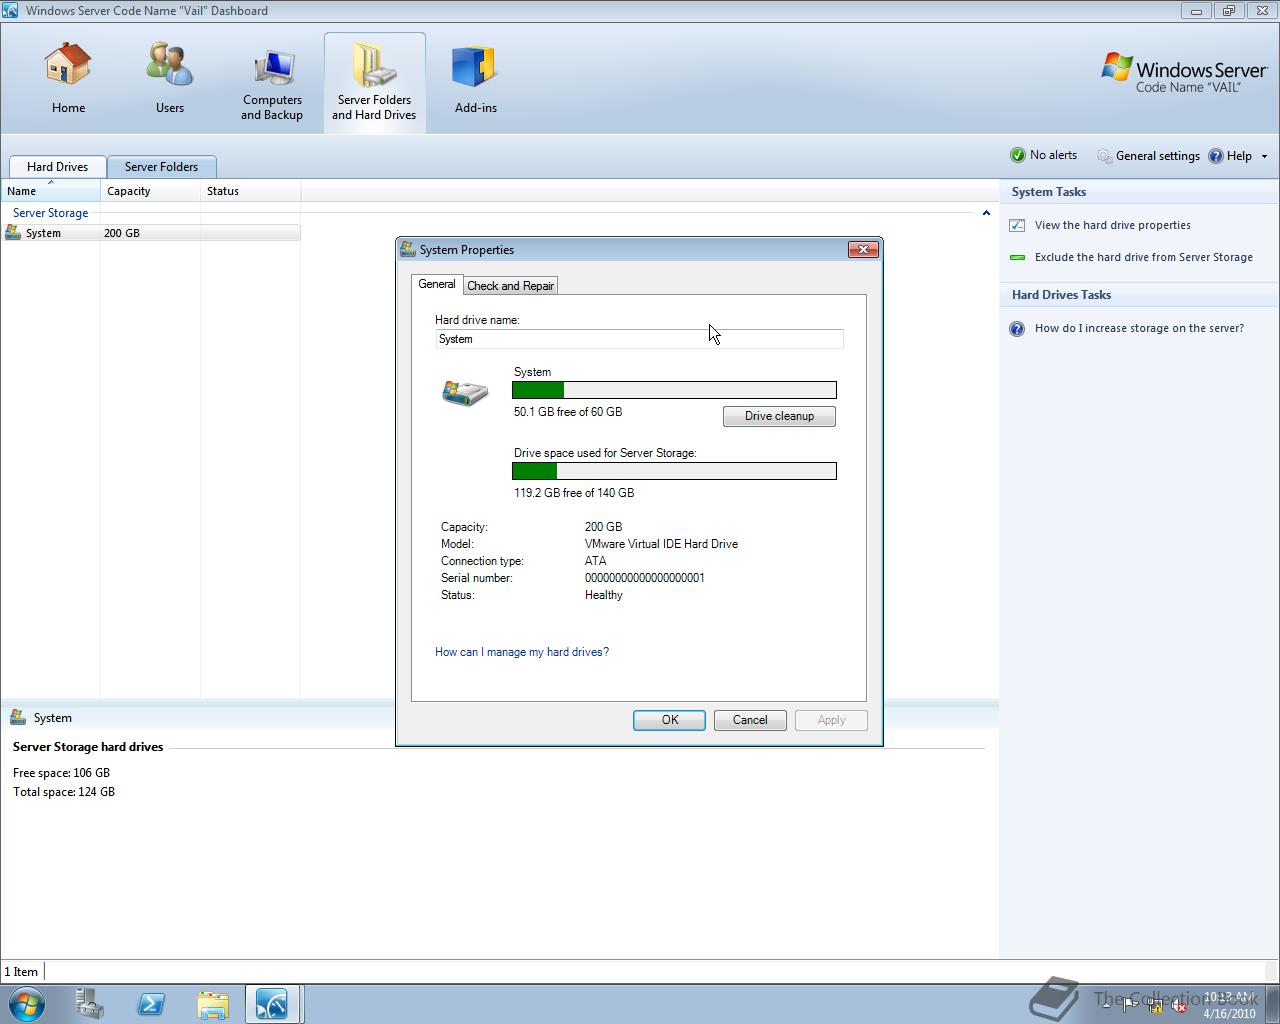Click the 119.2 GB free of 140 GB text

tap(574, 493)
